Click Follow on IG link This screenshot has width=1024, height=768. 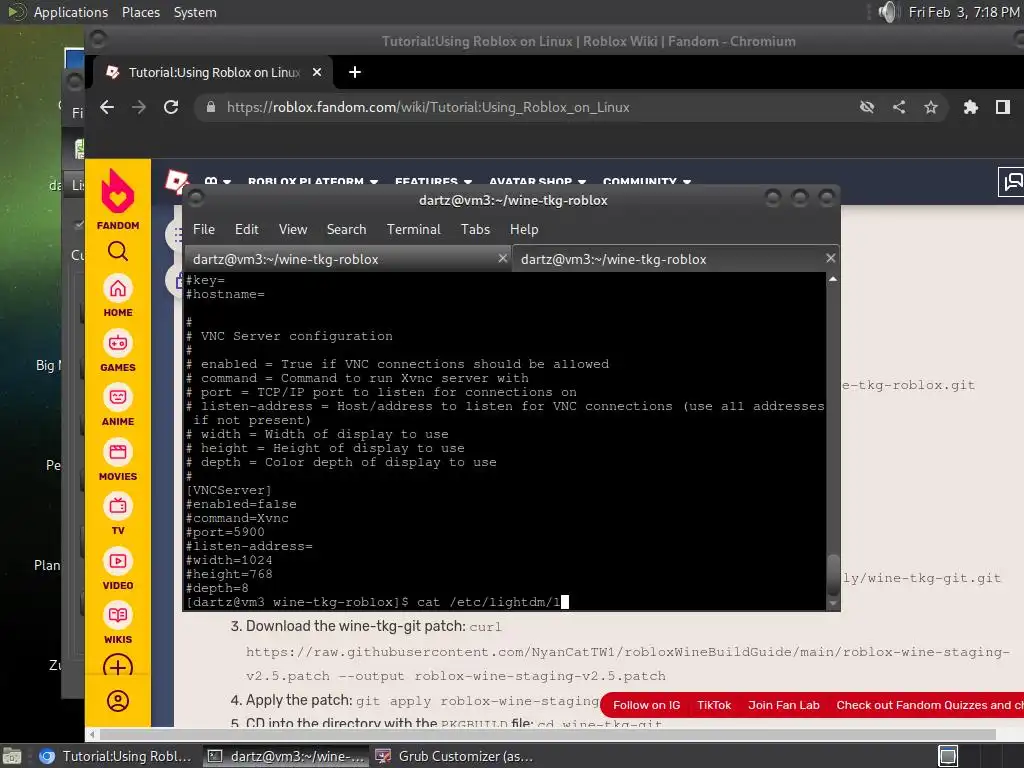tap(647, 705)
